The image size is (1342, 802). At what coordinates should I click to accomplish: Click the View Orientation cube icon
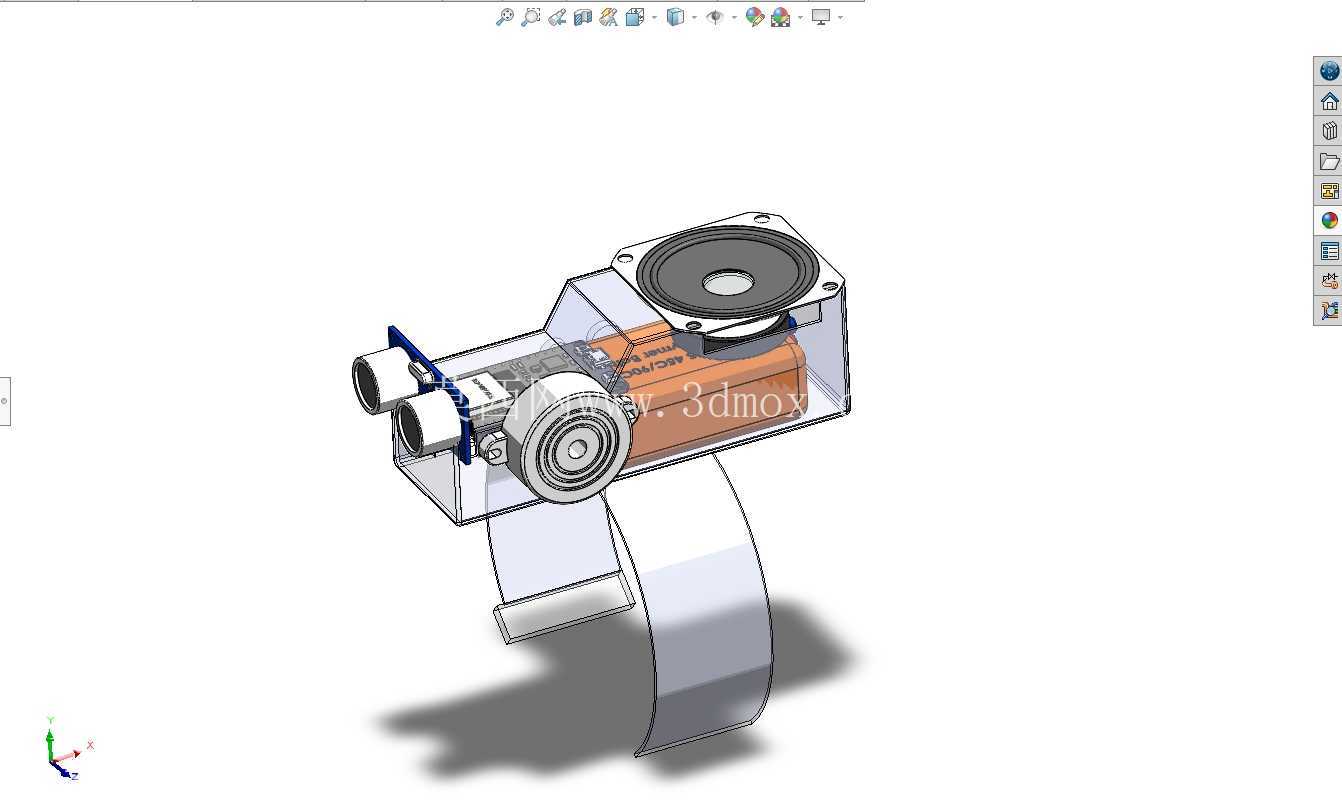[635, 17]
